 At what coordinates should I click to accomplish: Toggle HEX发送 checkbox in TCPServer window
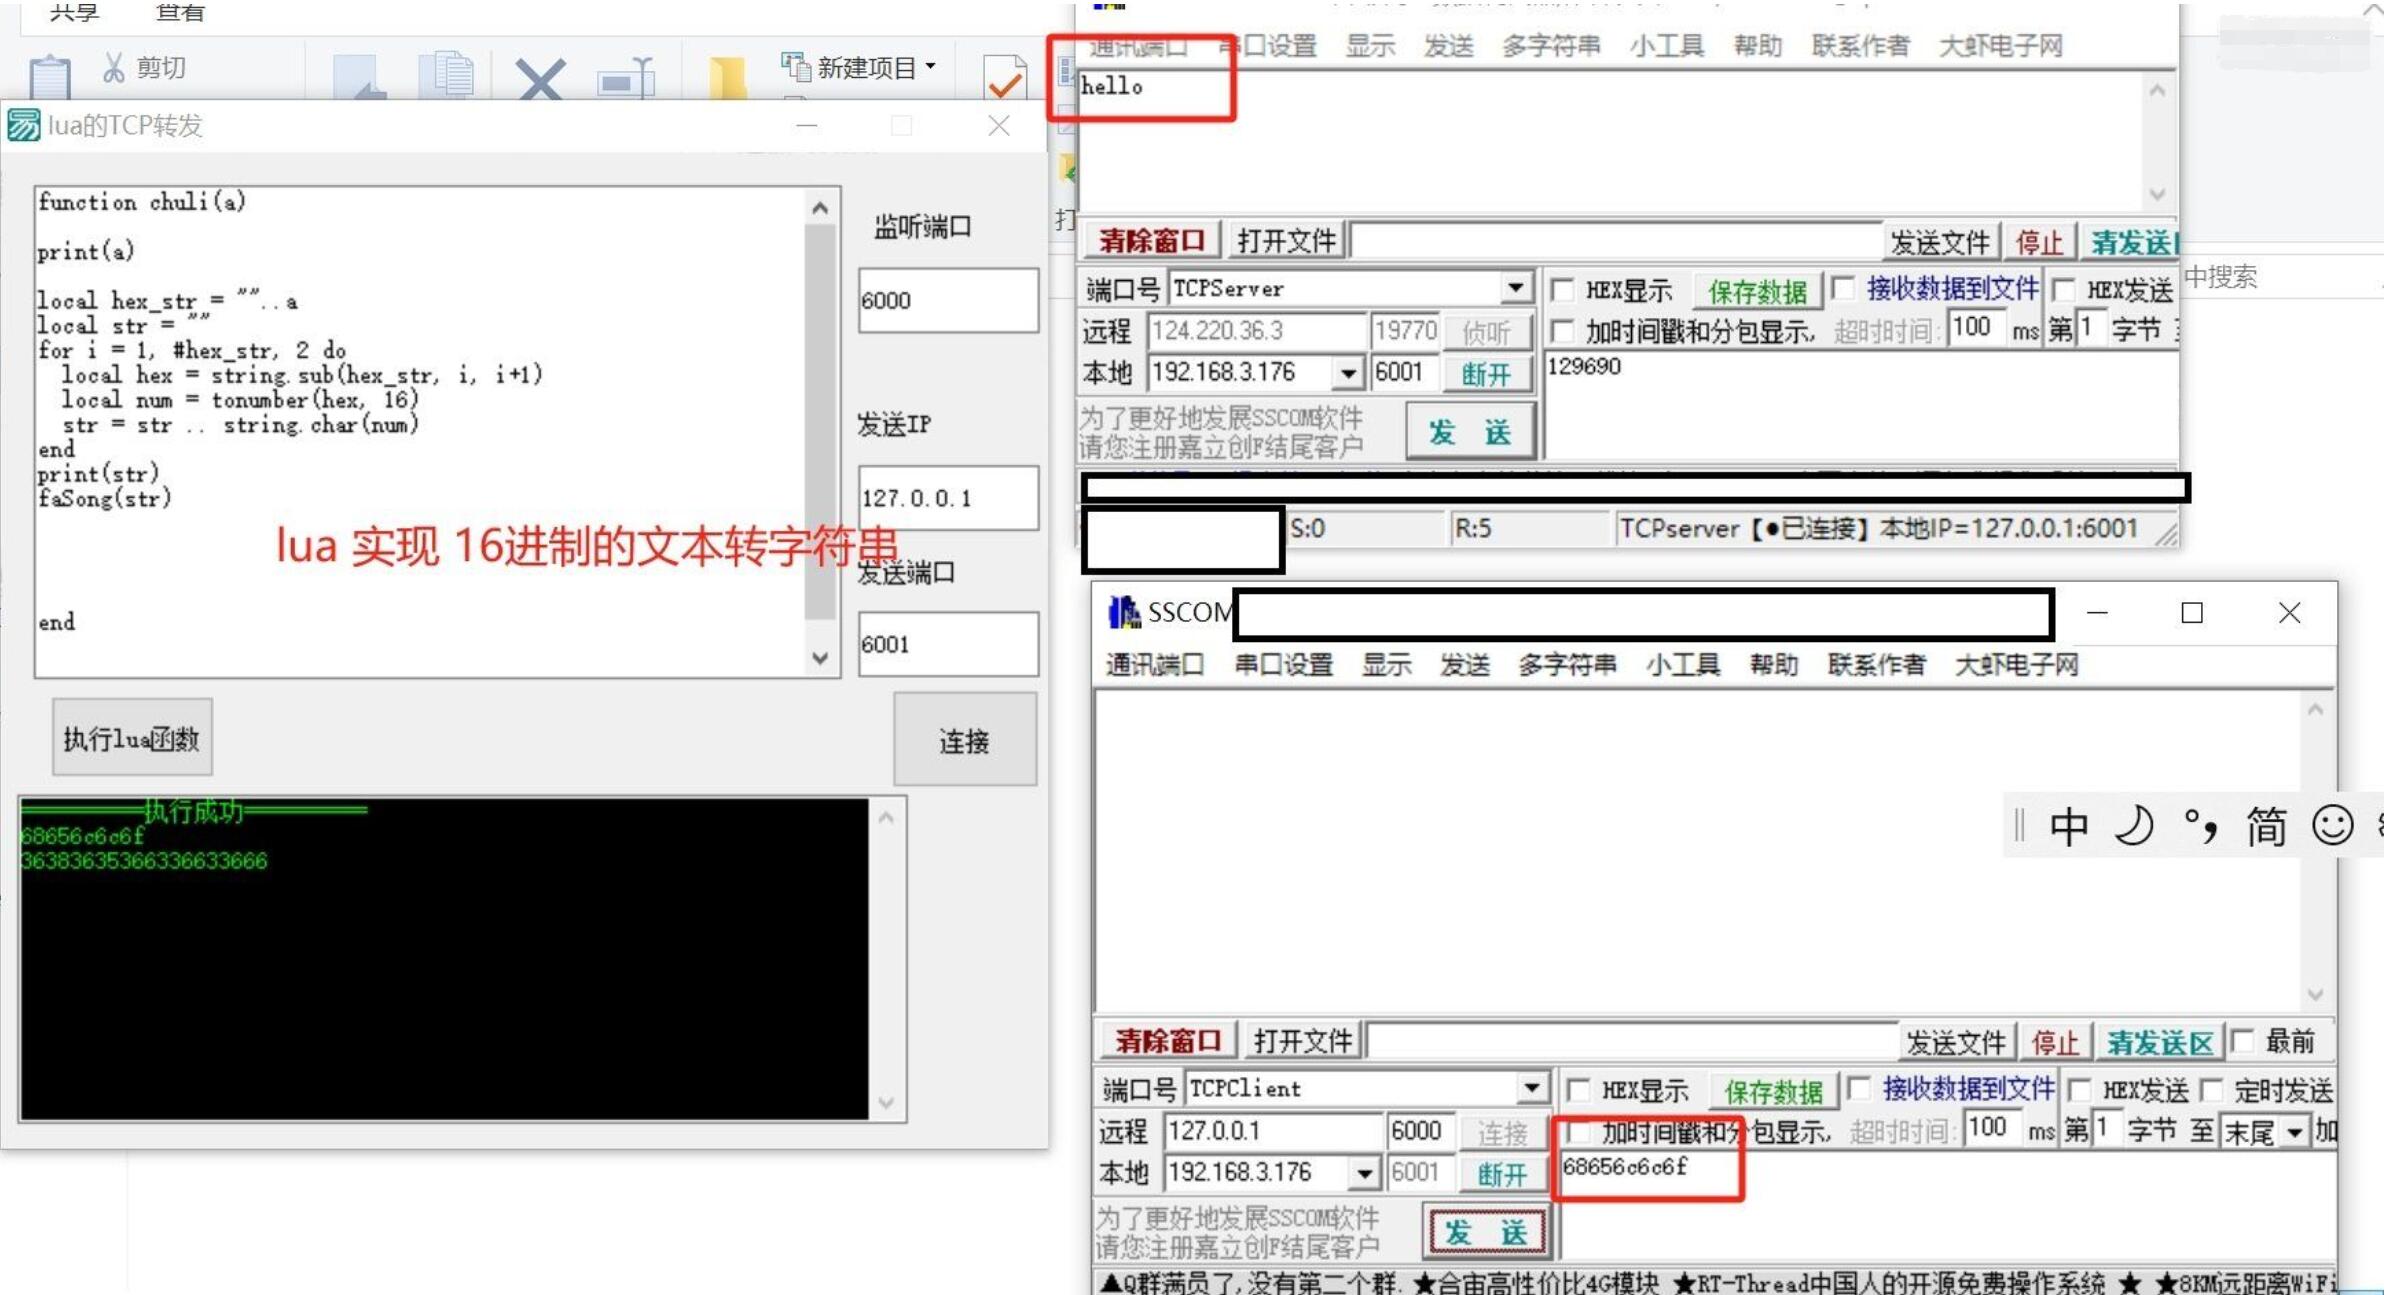click(2063, 291)
